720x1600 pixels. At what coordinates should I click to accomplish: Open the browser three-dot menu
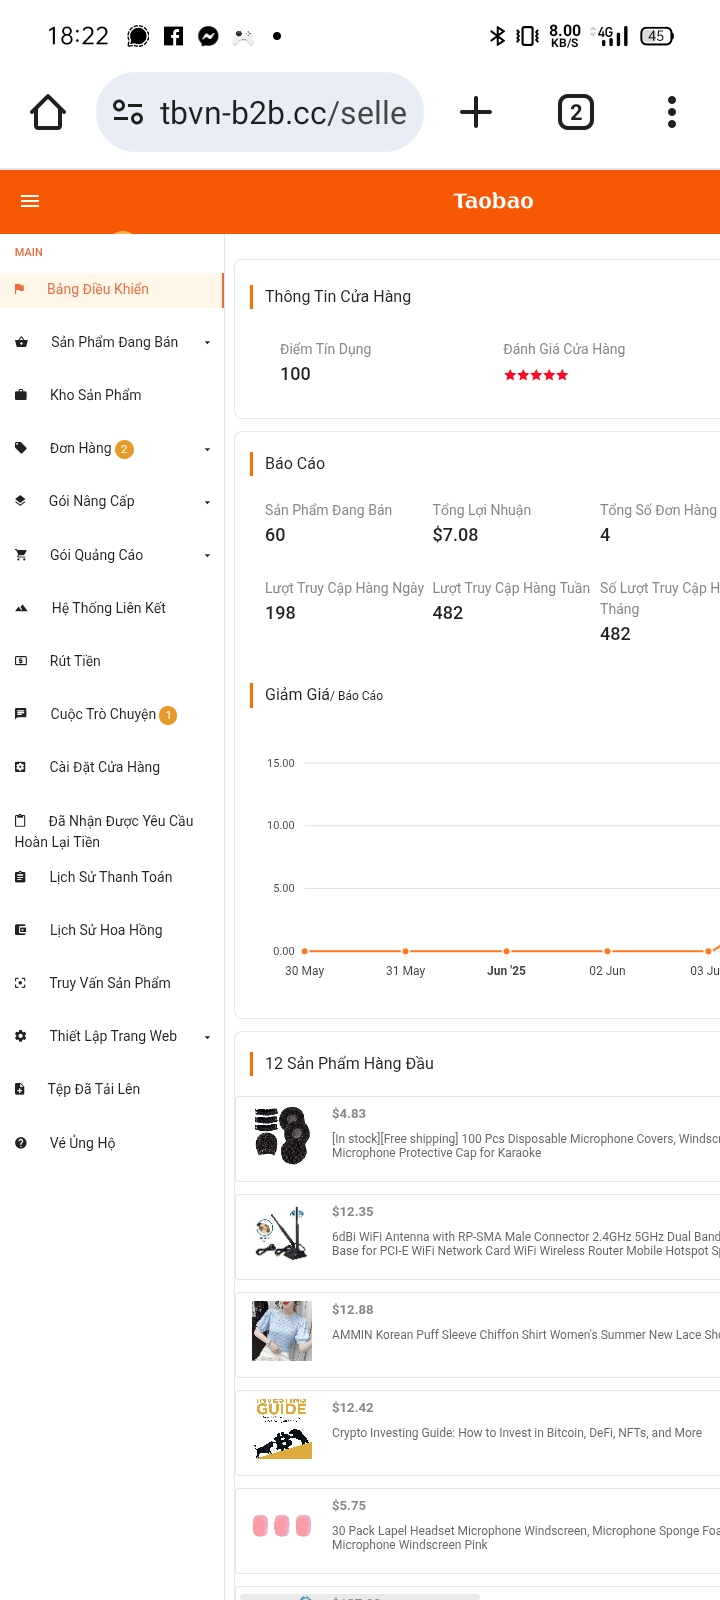click(x=672, y=112)
